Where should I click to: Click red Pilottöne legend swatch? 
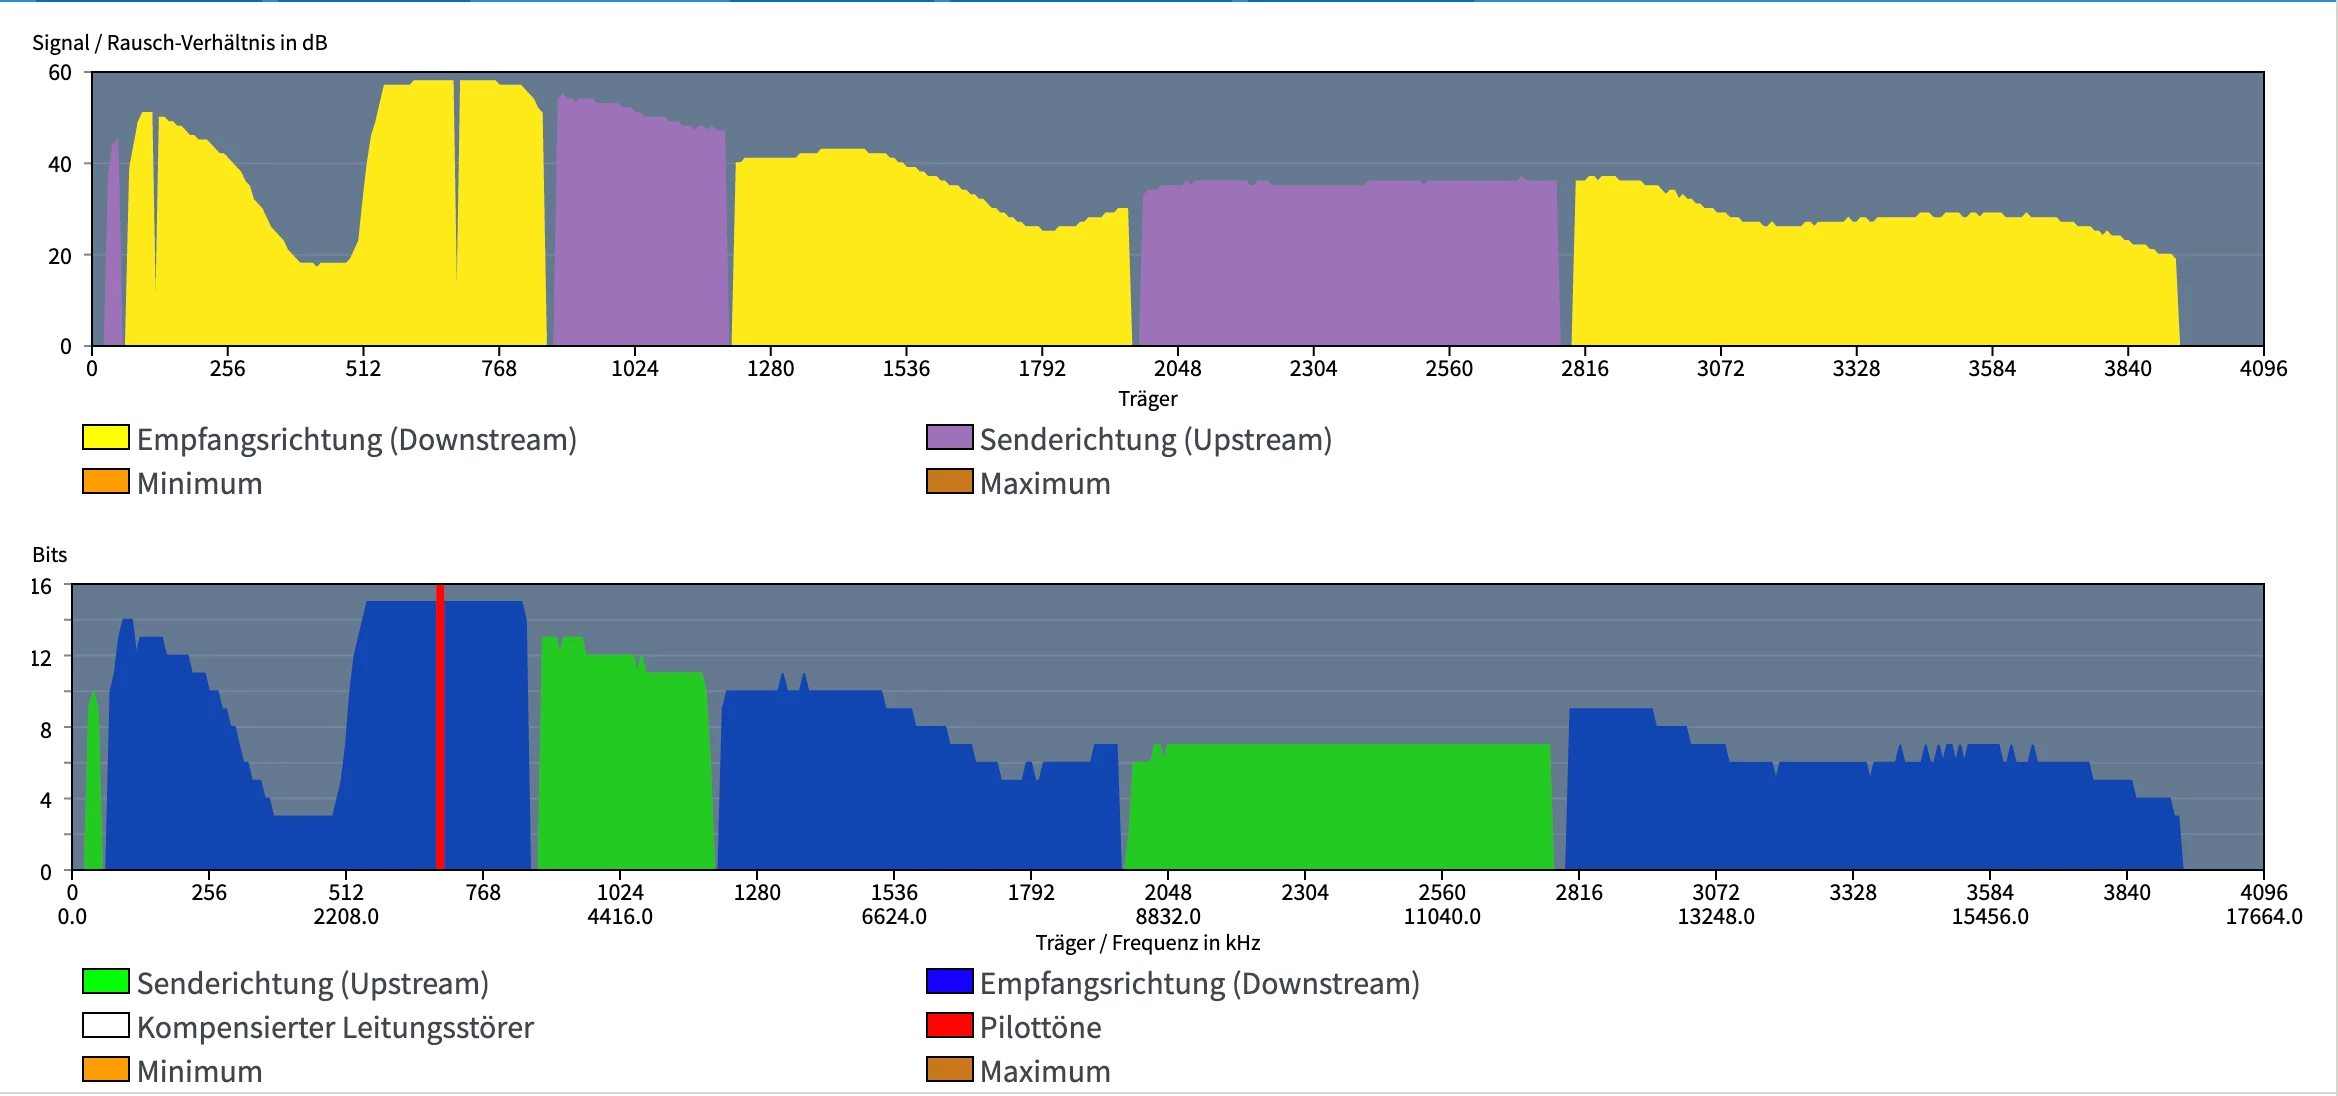[x=949, y=1026]
